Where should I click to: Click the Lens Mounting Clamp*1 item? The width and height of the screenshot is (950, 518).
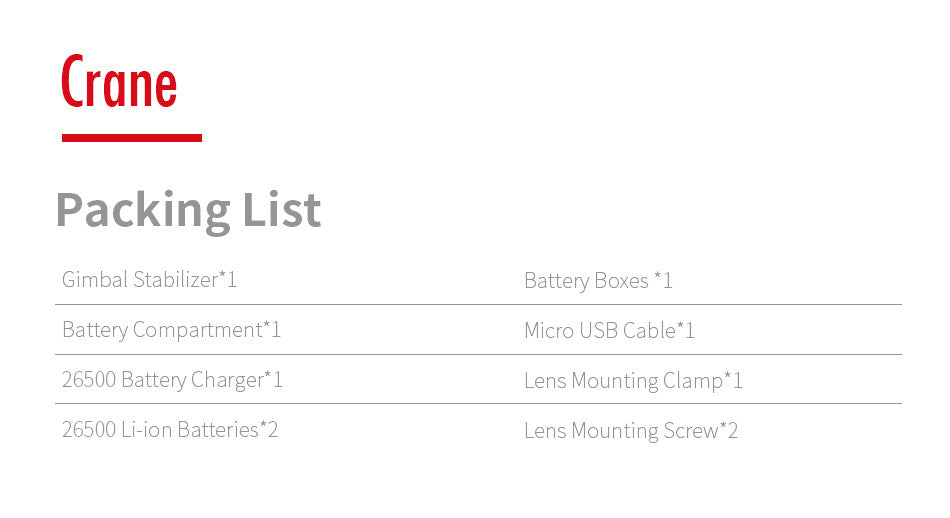pyautogui.click(x=633, y=381)
